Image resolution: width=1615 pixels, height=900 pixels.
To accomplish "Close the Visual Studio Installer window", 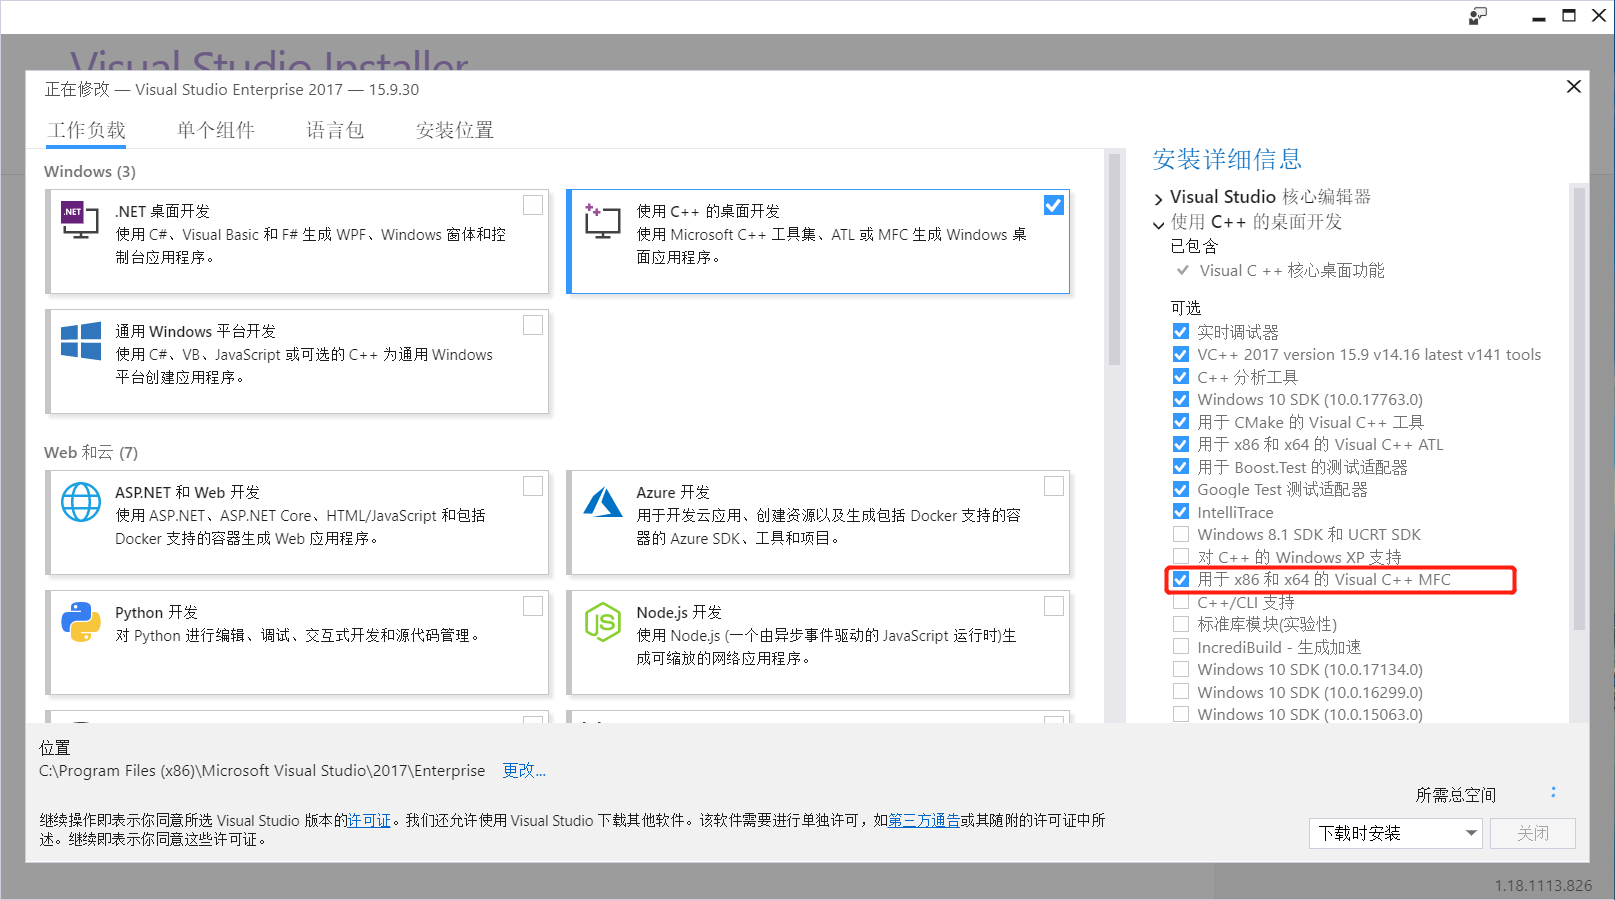I will click(x=1598, y=16).
